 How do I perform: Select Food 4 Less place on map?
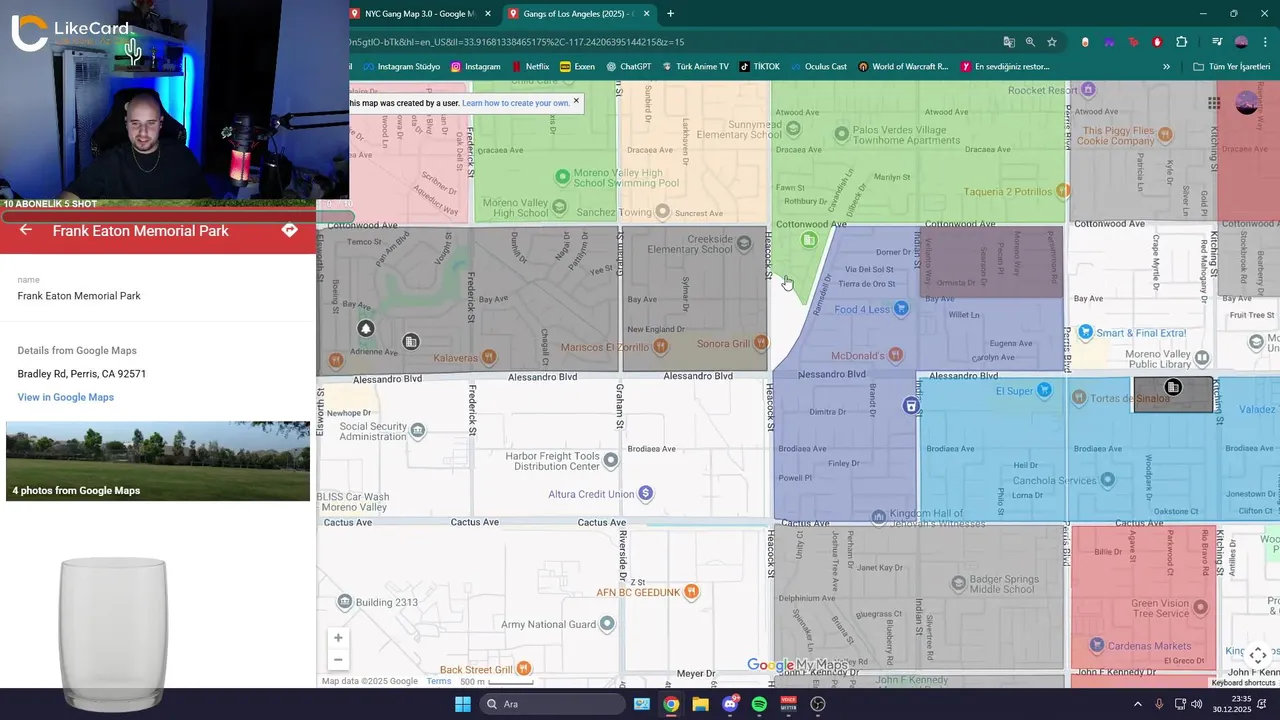pos(871,309)
